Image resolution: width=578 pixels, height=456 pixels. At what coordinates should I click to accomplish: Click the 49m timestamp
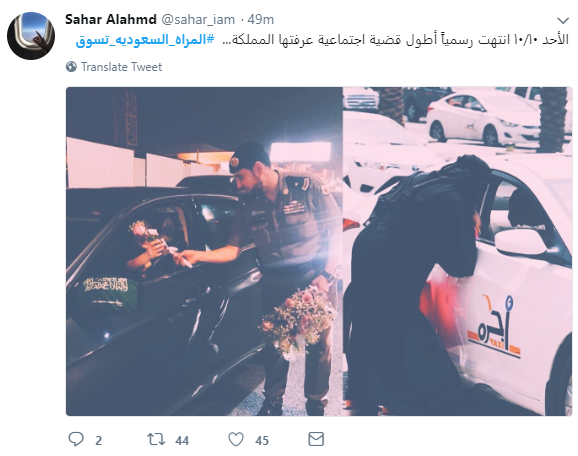coord(261,20)
